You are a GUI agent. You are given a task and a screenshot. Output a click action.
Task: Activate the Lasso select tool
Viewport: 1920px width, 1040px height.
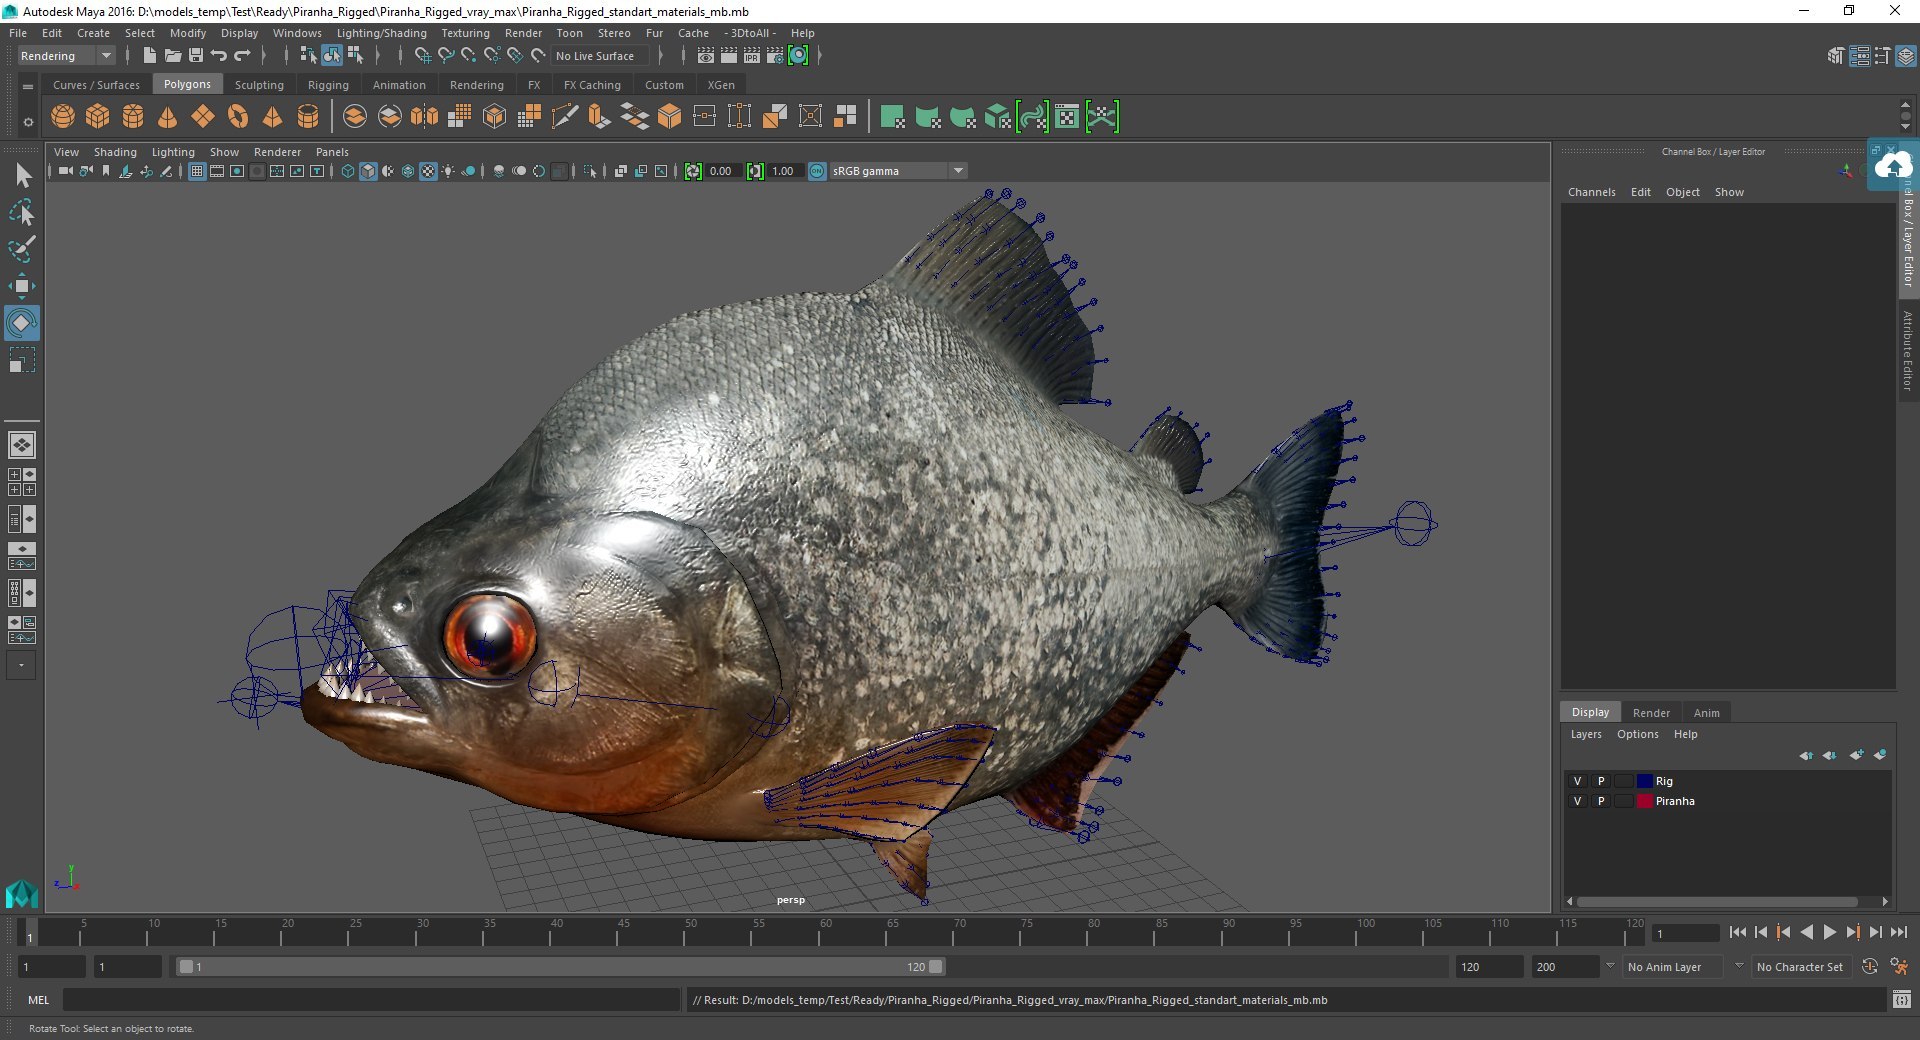(x=22, y=213)
